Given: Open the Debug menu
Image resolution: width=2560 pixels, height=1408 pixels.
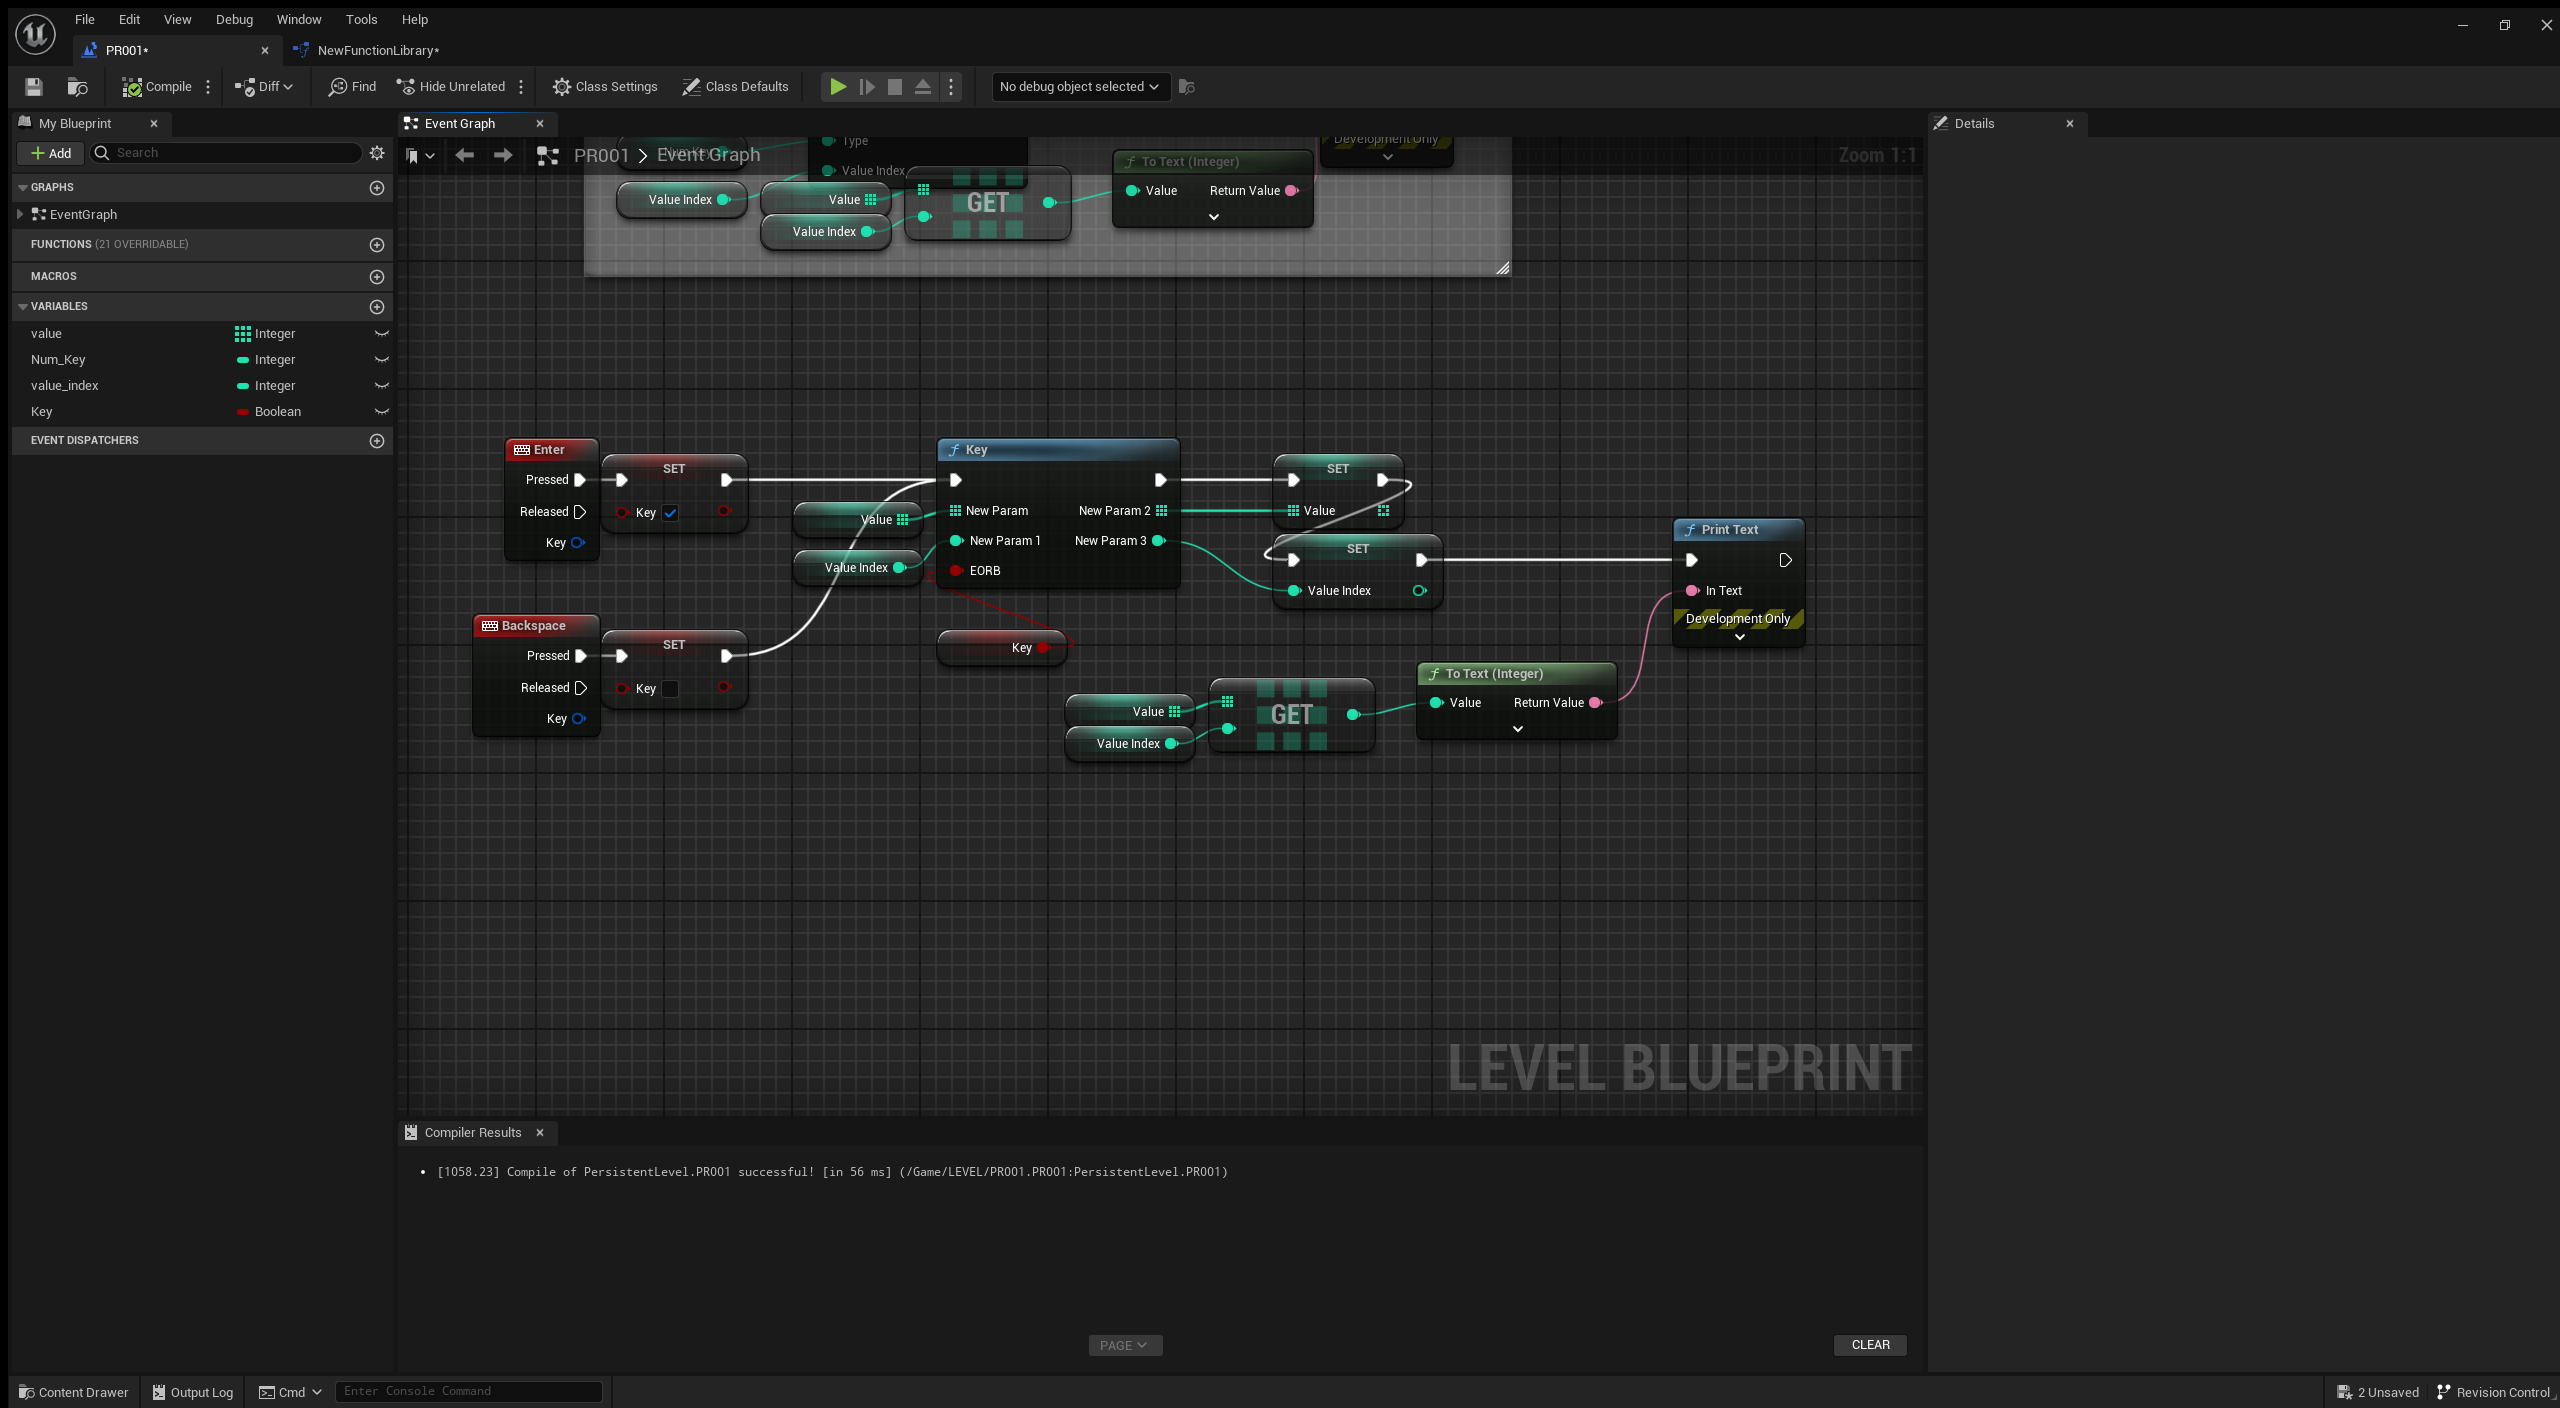Looking at the screenshot, I should click(234, 19).
